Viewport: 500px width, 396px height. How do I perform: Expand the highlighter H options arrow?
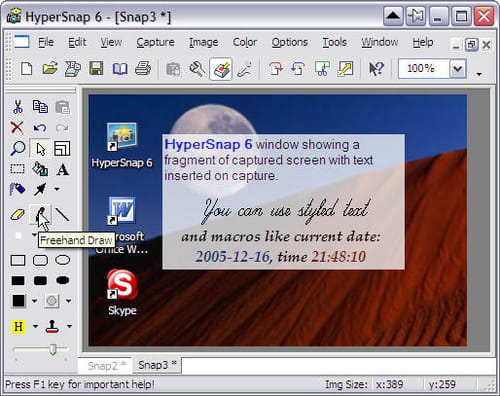[35, 326]
